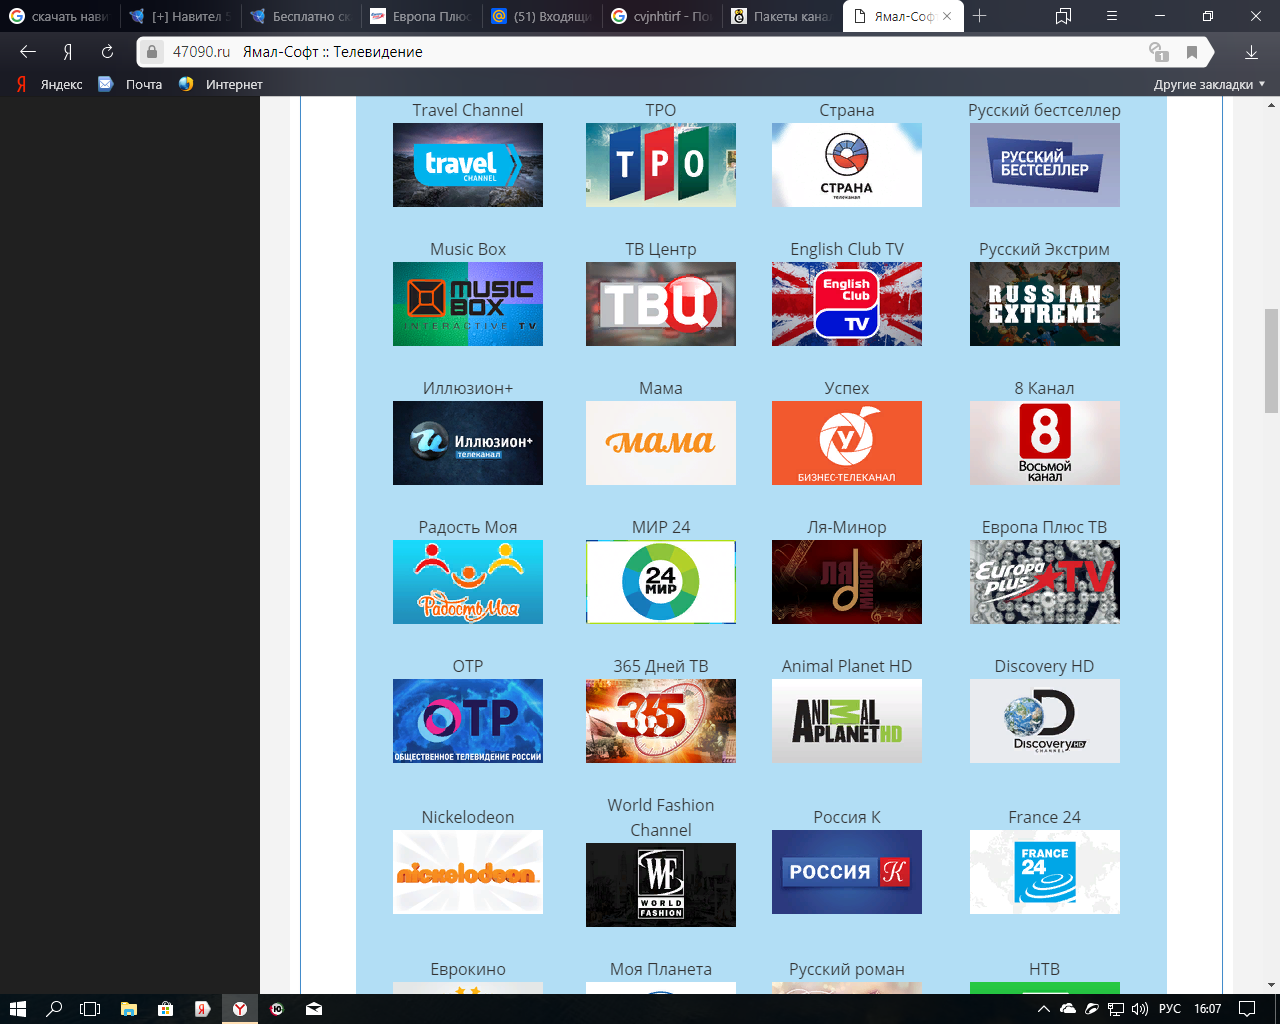The image size is (1280, 1024).
Task: Click the address bar showing 47090.ru
Action: pos(640,52)
